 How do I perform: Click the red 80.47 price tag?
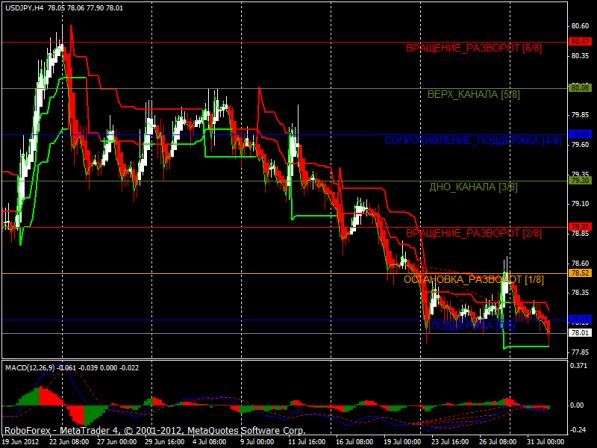580,41
